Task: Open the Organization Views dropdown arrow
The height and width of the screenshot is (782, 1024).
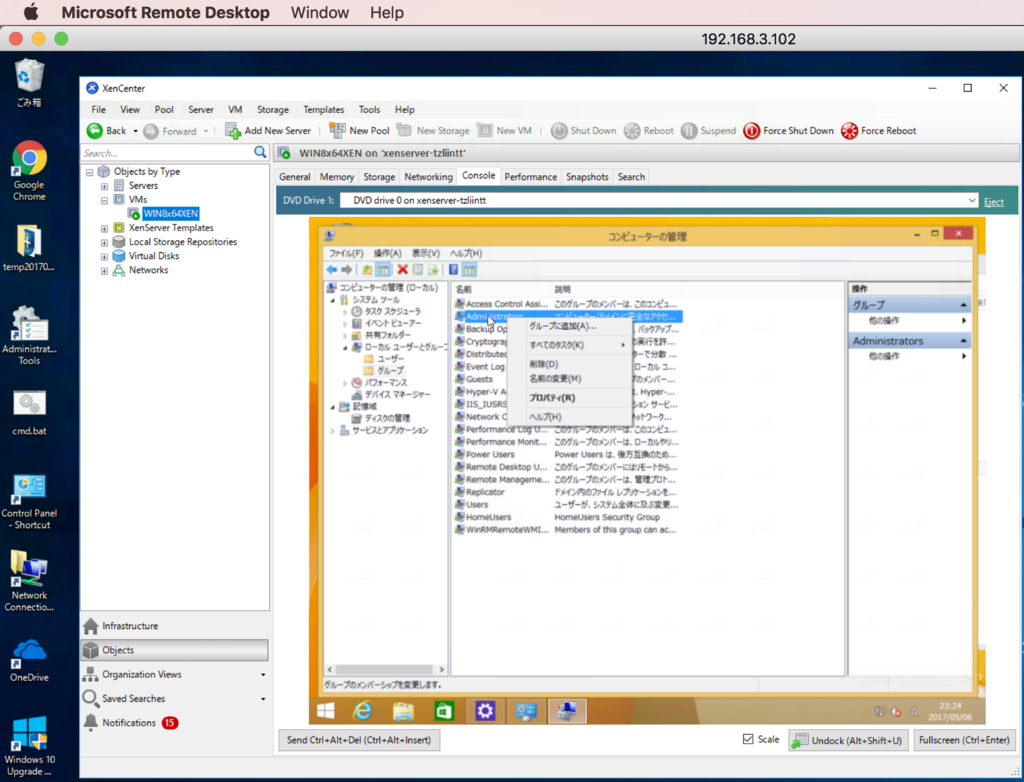Action: (263, 675)
